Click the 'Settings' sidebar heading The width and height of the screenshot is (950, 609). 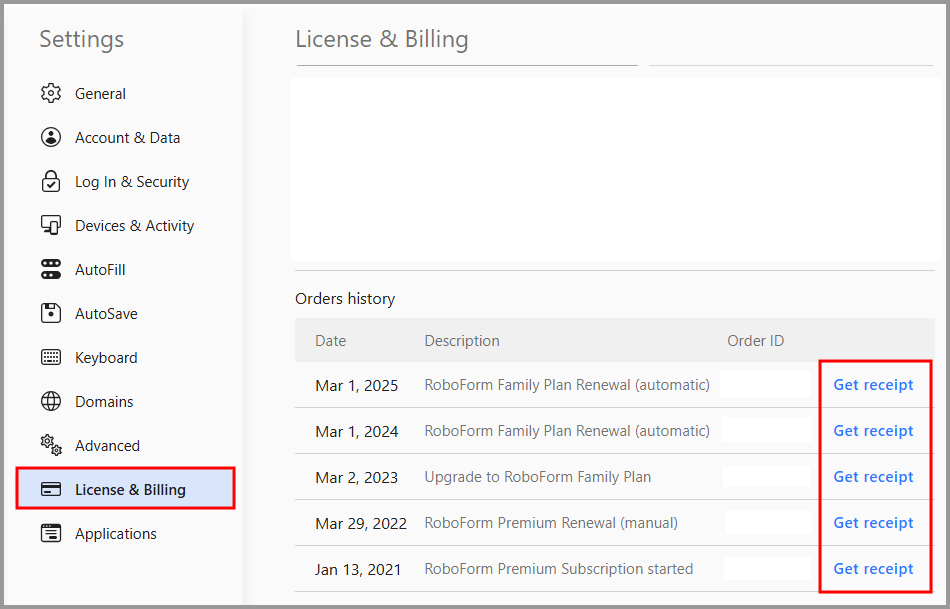[81, 39]
